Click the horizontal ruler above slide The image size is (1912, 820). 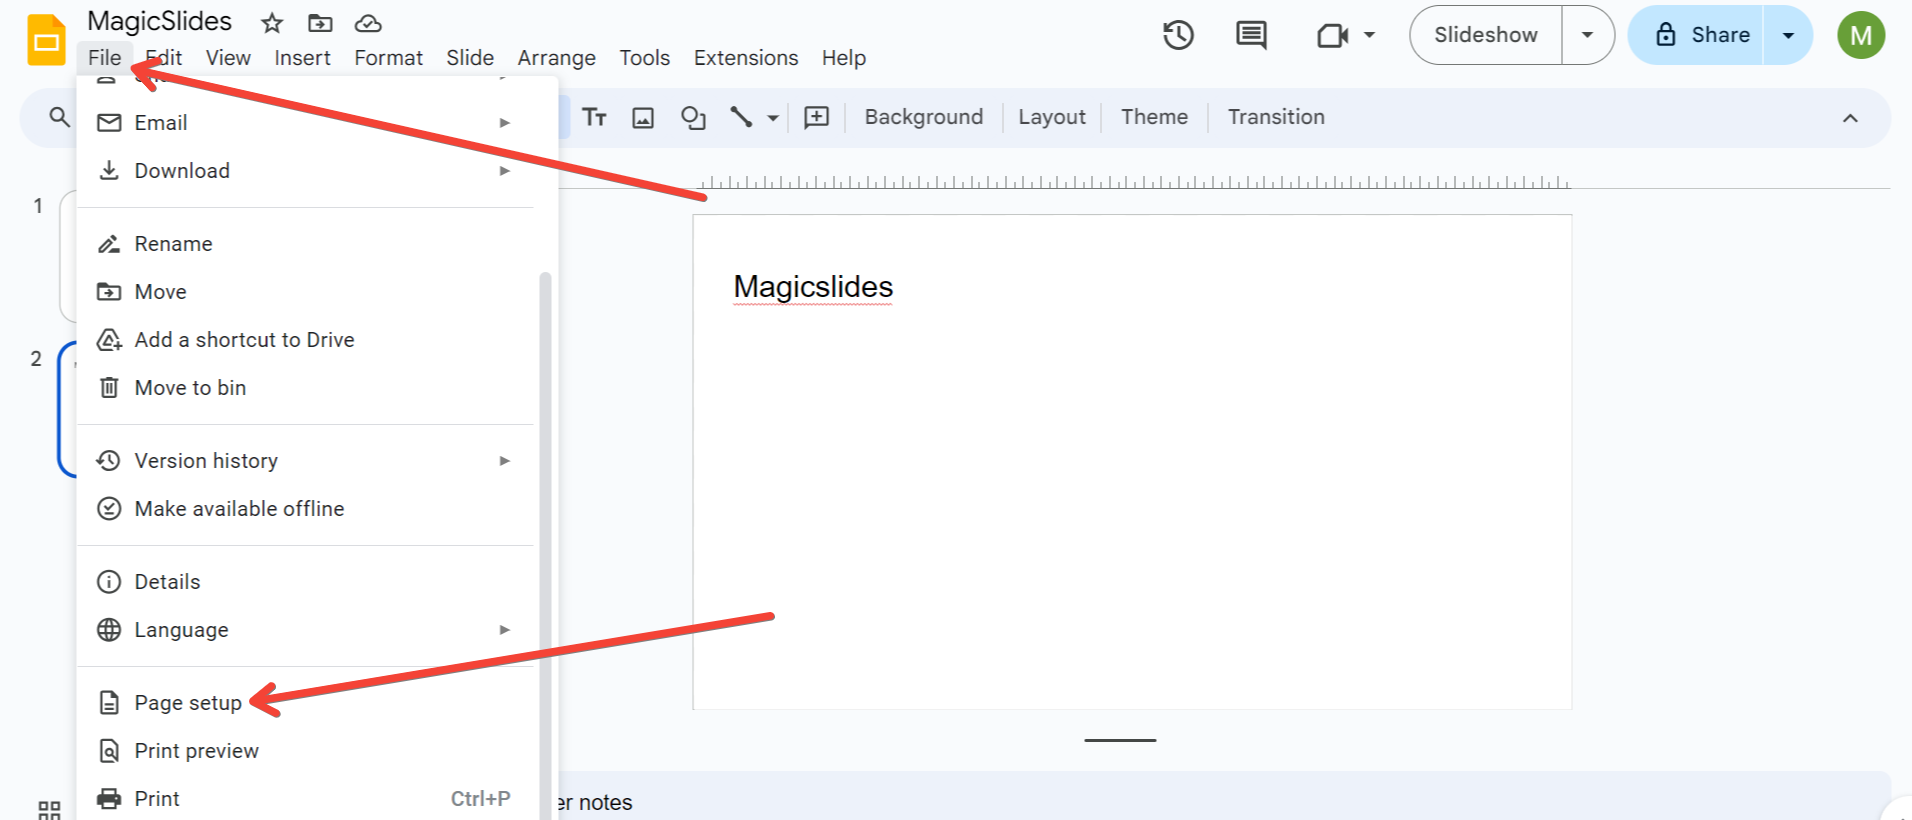click(1132, 182)
